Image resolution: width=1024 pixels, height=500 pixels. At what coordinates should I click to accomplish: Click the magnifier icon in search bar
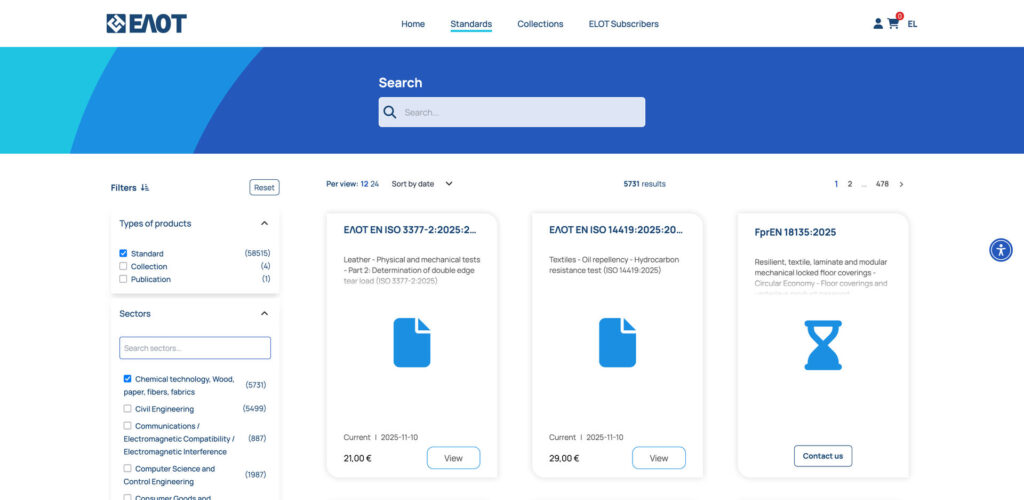click(390, 112)
